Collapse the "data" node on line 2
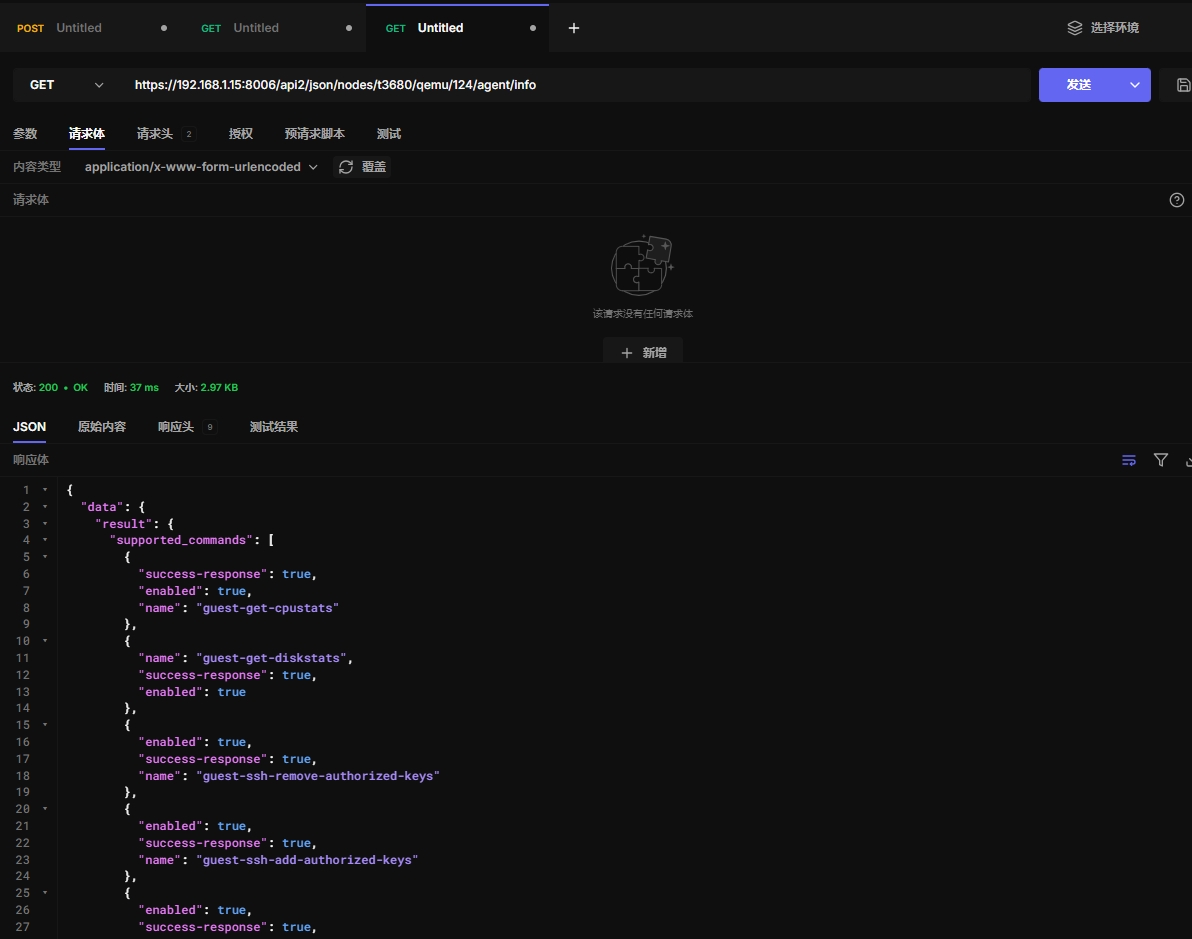 (45, 507)
